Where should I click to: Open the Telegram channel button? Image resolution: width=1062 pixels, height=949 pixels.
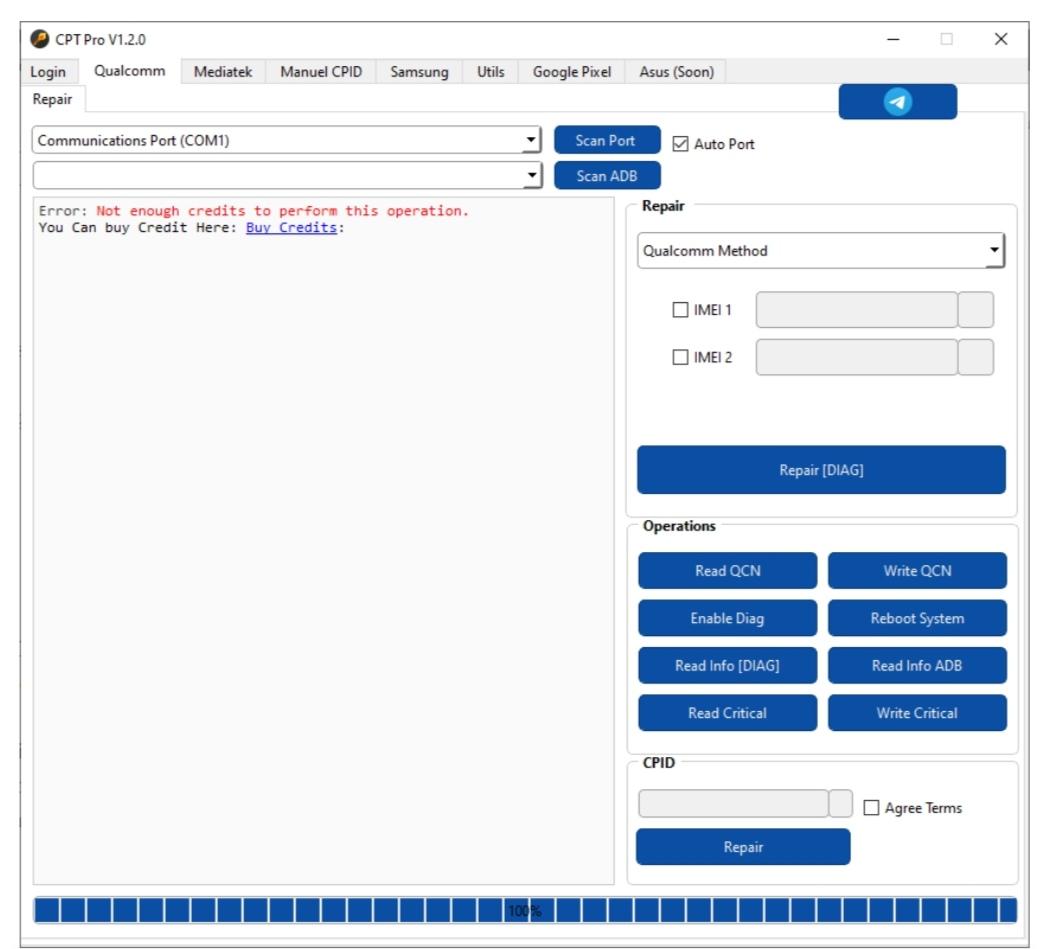897,102
